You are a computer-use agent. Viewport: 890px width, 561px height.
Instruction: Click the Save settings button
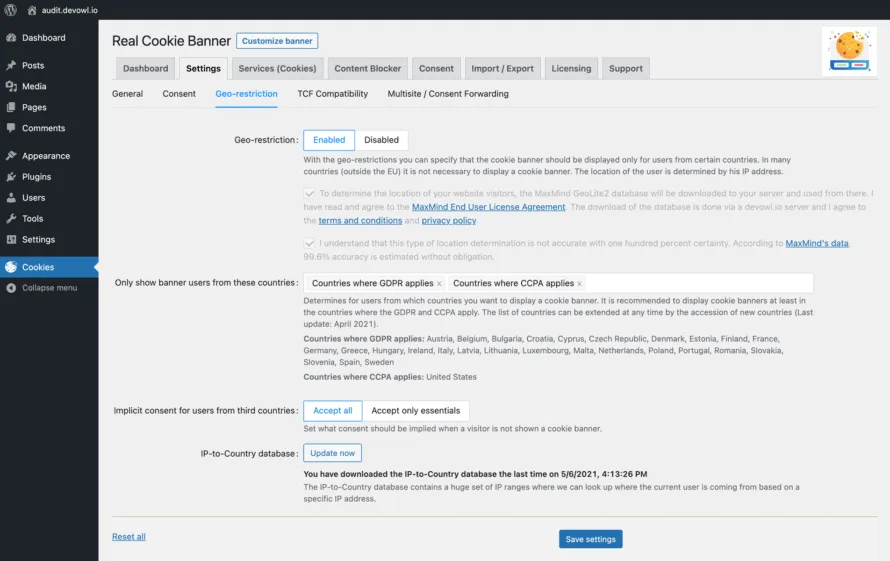pos(590,539)
